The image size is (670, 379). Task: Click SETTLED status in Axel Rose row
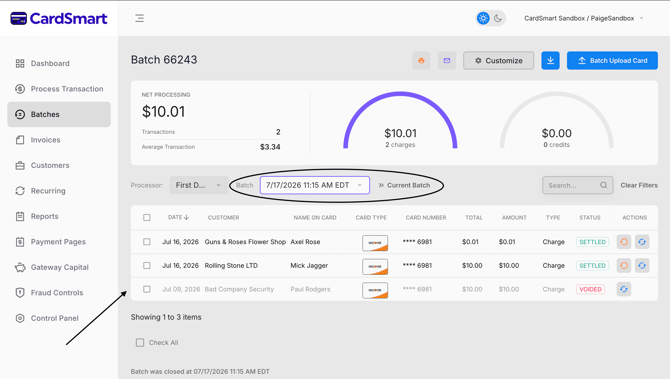pos(592,242)
